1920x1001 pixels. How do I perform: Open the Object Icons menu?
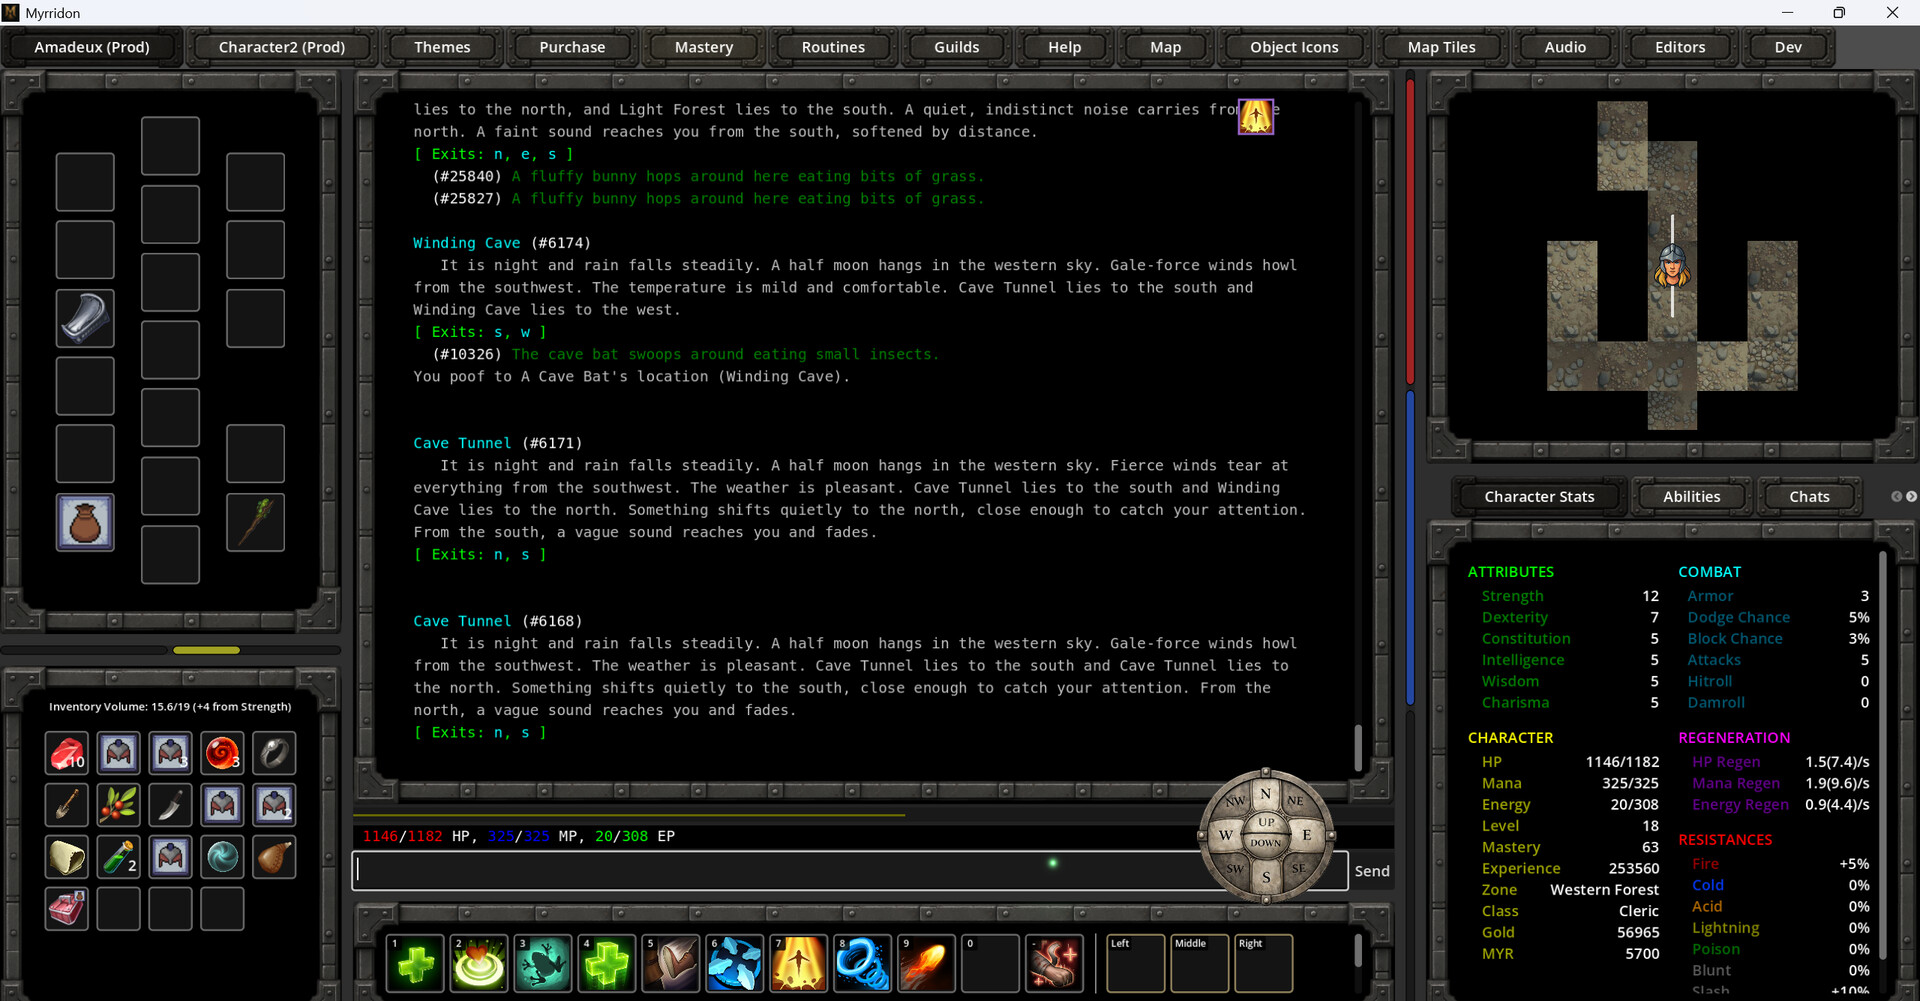[1294, 47]
